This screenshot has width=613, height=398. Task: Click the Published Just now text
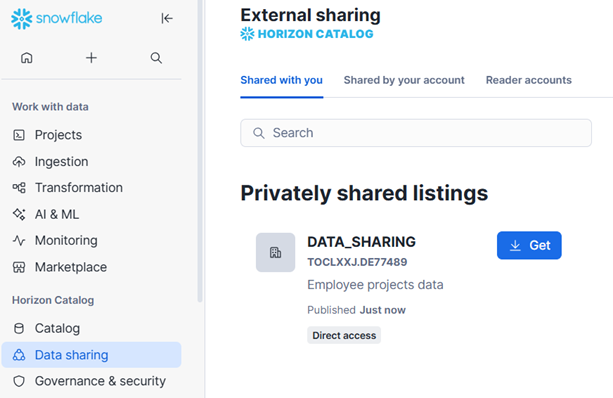[356, 310]
